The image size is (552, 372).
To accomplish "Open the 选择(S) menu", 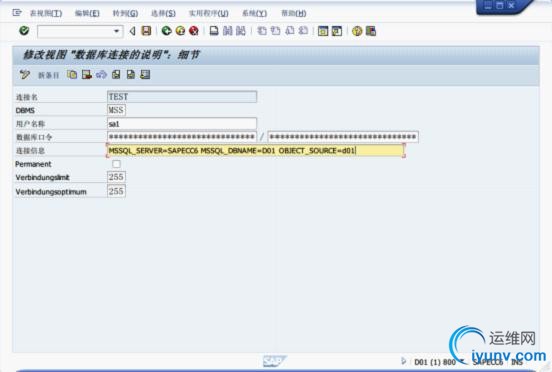I will point(163,13).
